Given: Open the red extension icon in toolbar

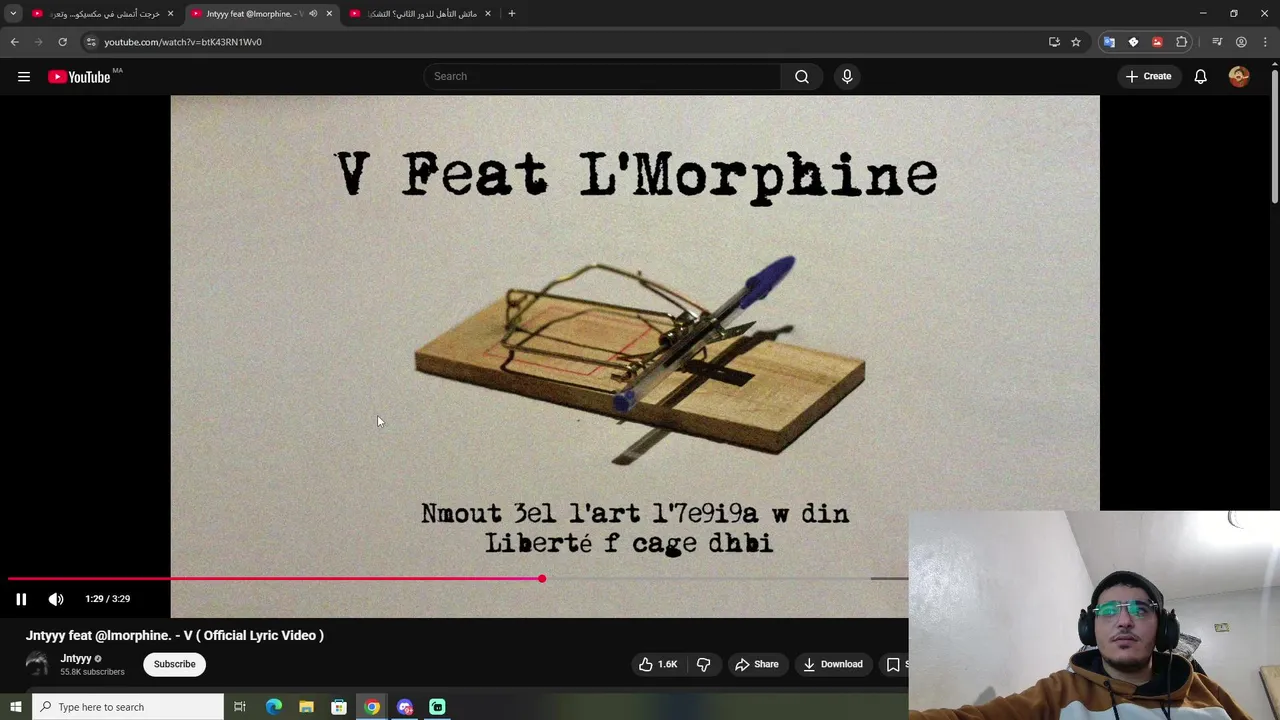Looking at the screenshot, I should coord(1157,42).
